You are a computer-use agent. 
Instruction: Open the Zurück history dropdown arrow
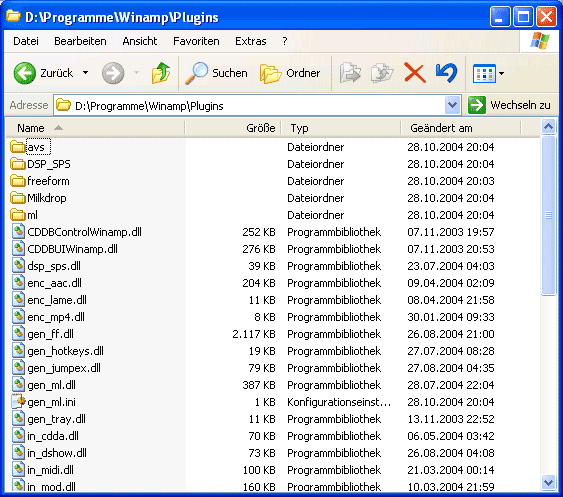[x=85, y=73]
